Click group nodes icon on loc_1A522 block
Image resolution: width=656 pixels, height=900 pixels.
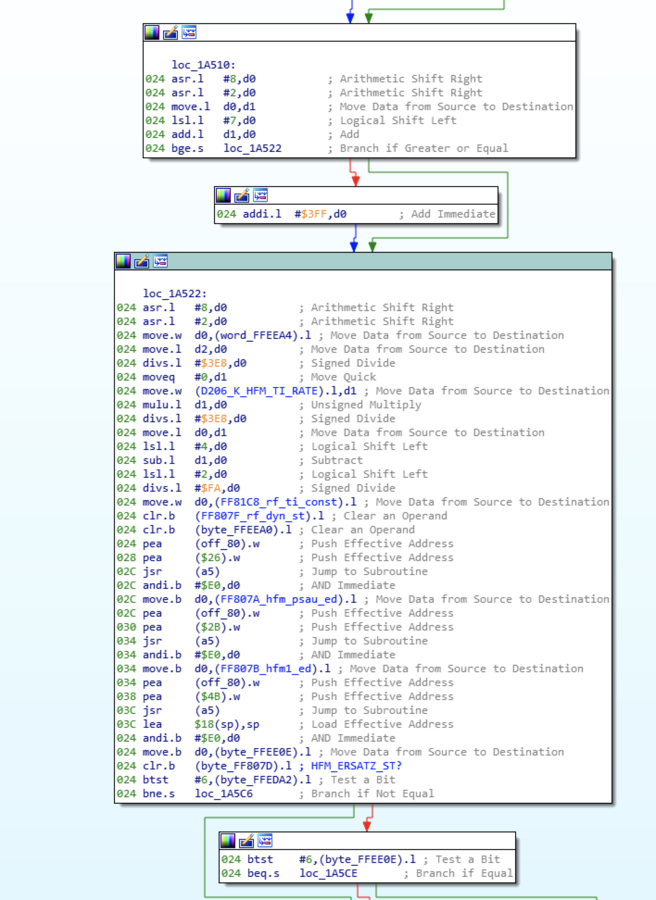159,262
